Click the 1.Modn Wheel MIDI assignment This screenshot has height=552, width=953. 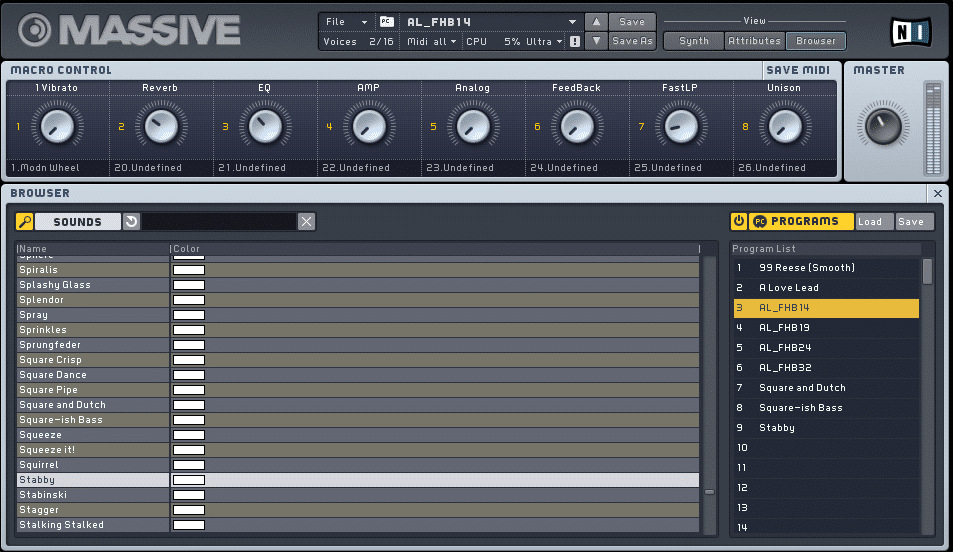pos(58,168)
